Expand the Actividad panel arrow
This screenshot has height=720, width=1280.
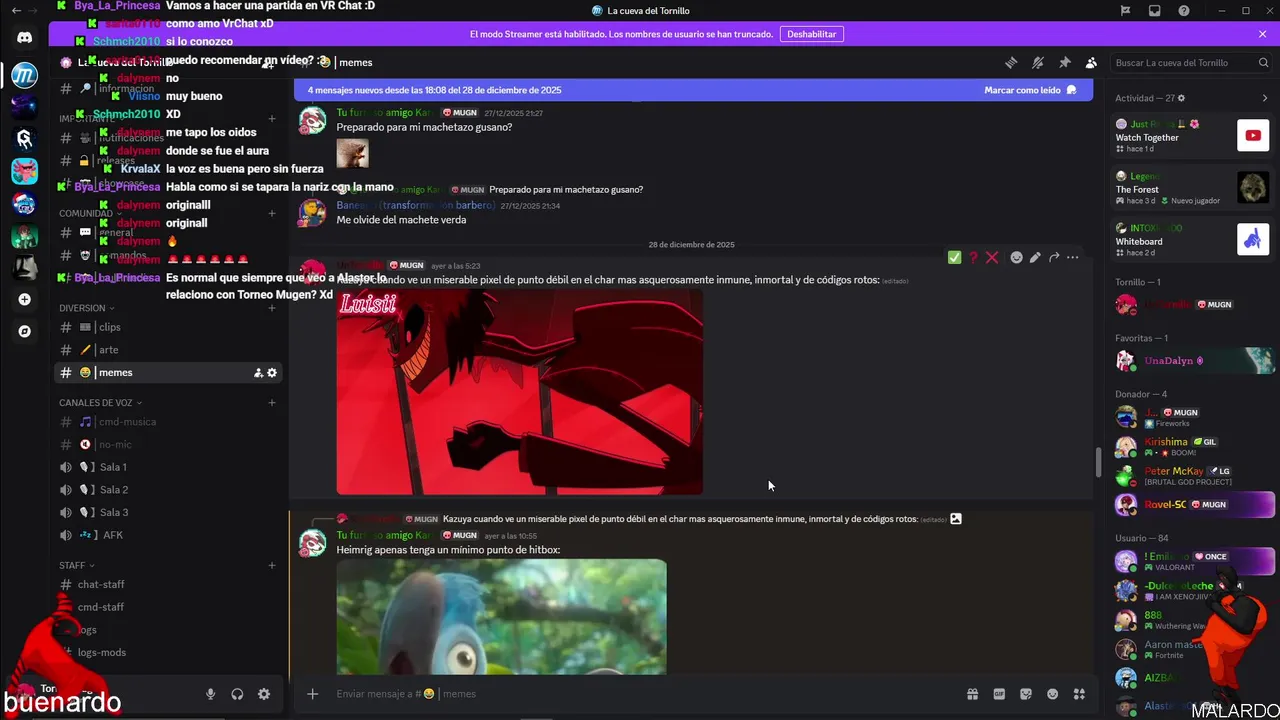coord(1264,98)
